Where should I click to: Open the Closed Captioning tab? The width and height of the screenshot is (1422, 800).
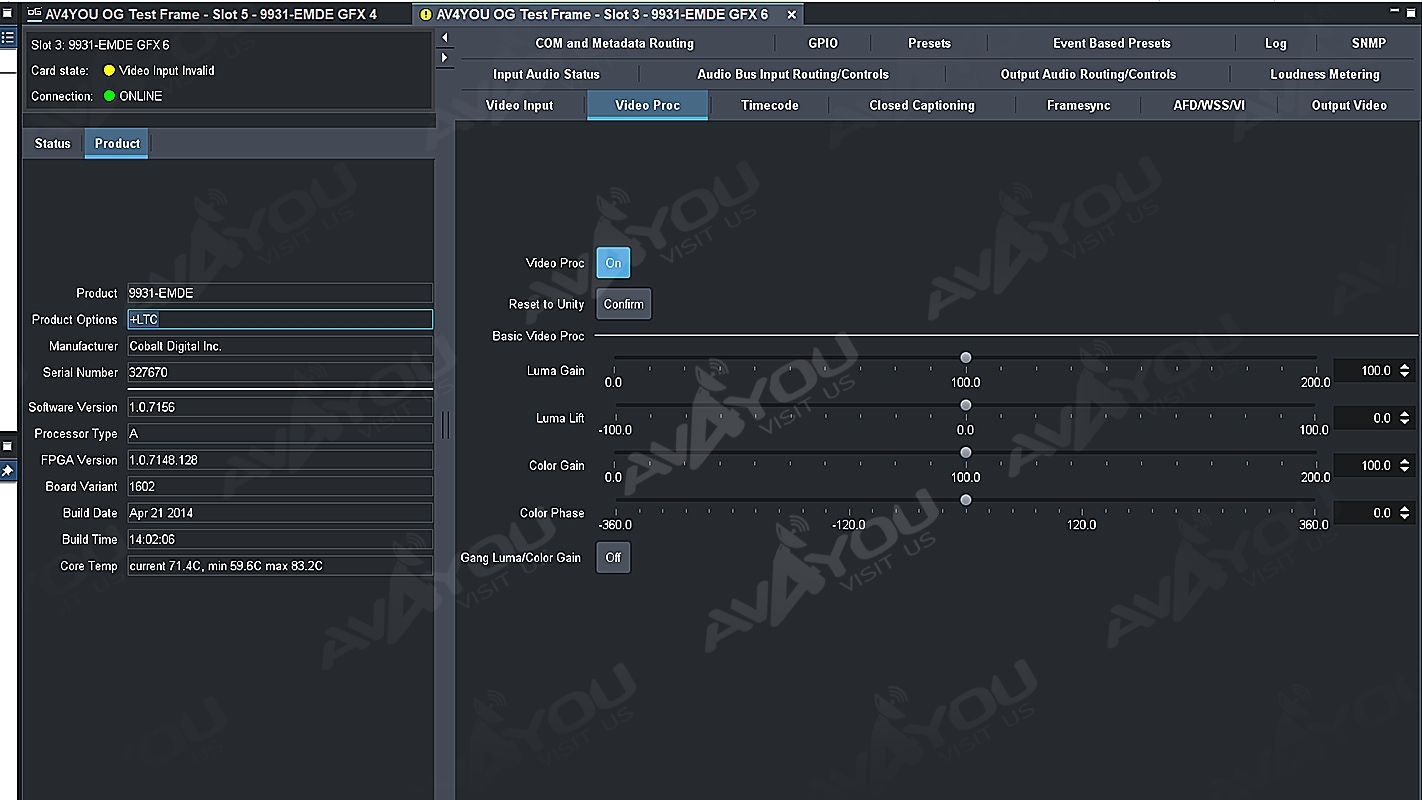point(921,105)
